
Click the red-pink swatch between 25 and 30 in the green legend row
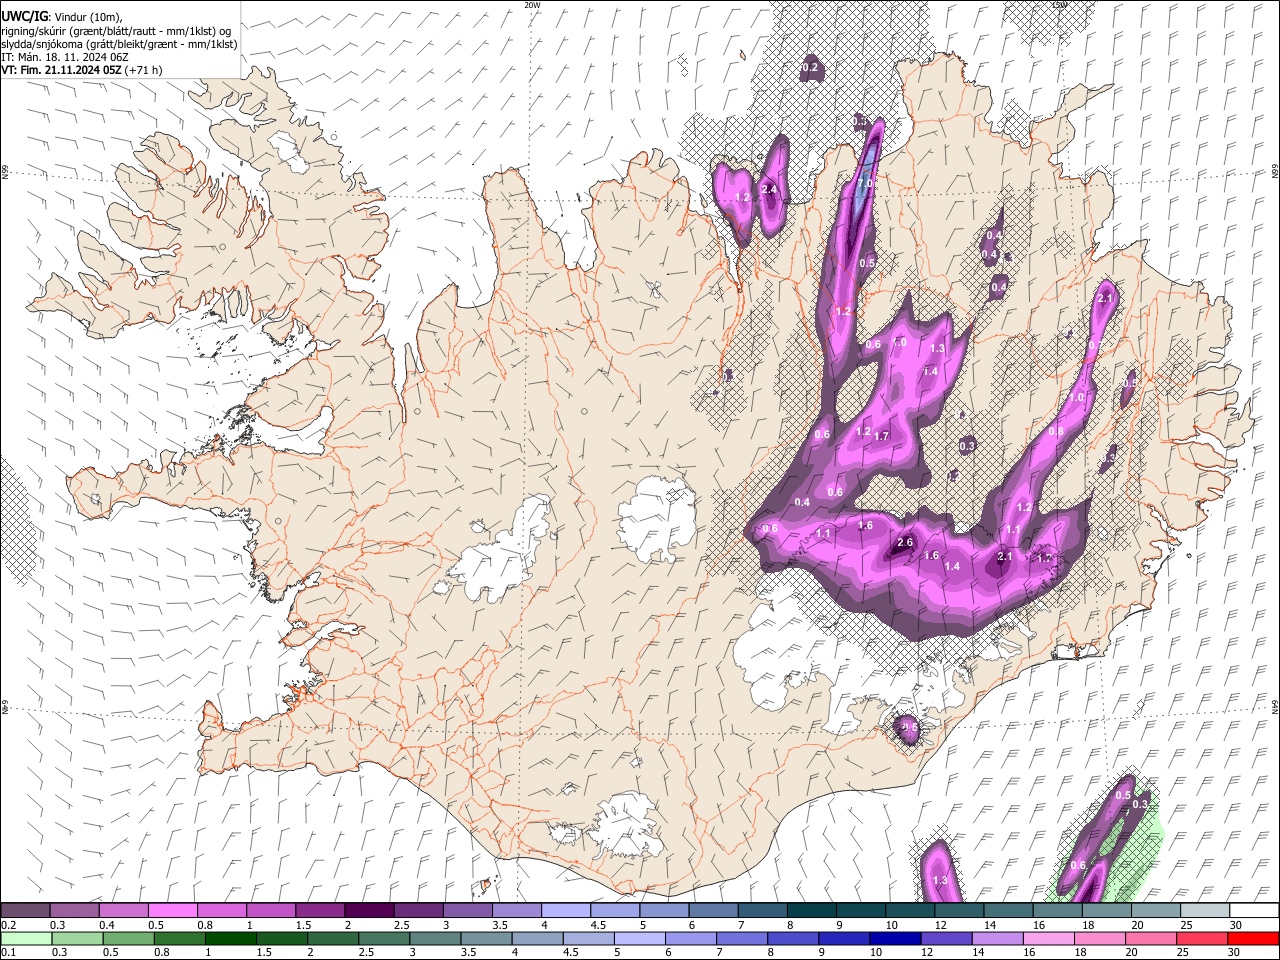(1202, 938)
